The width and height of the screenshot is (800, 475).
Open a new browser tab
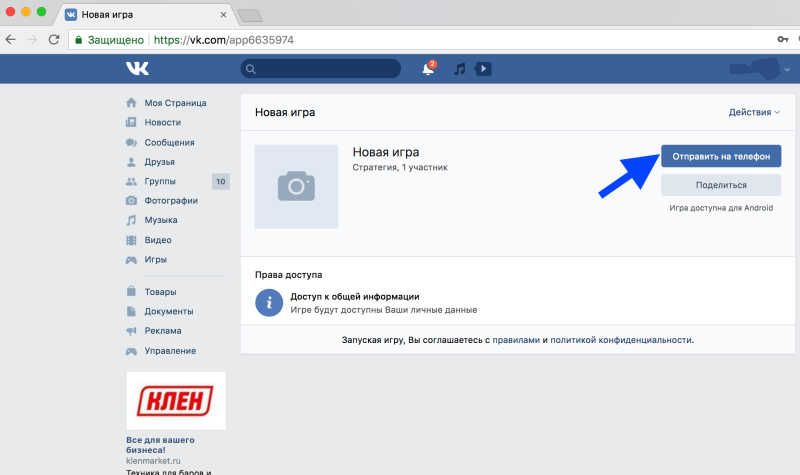tap(250, 16)
